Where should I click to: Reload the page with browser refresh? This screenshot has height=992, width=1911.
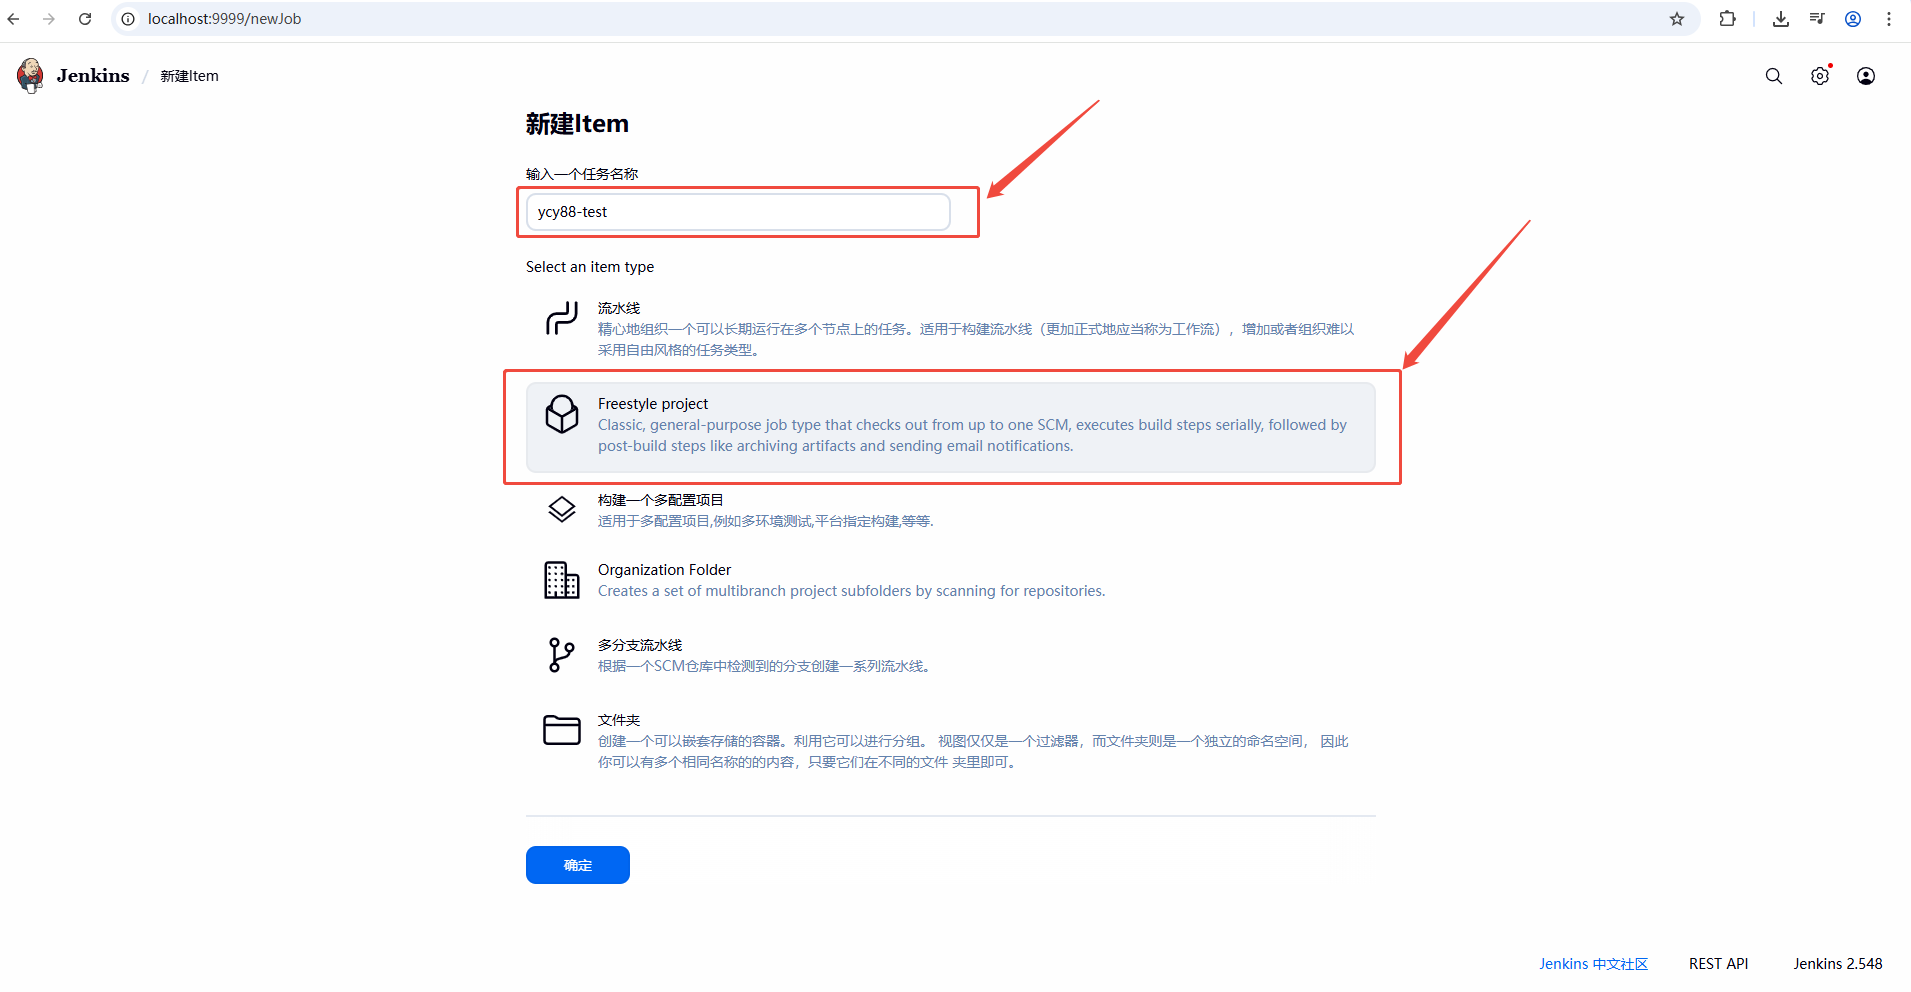tap(85, 19)
